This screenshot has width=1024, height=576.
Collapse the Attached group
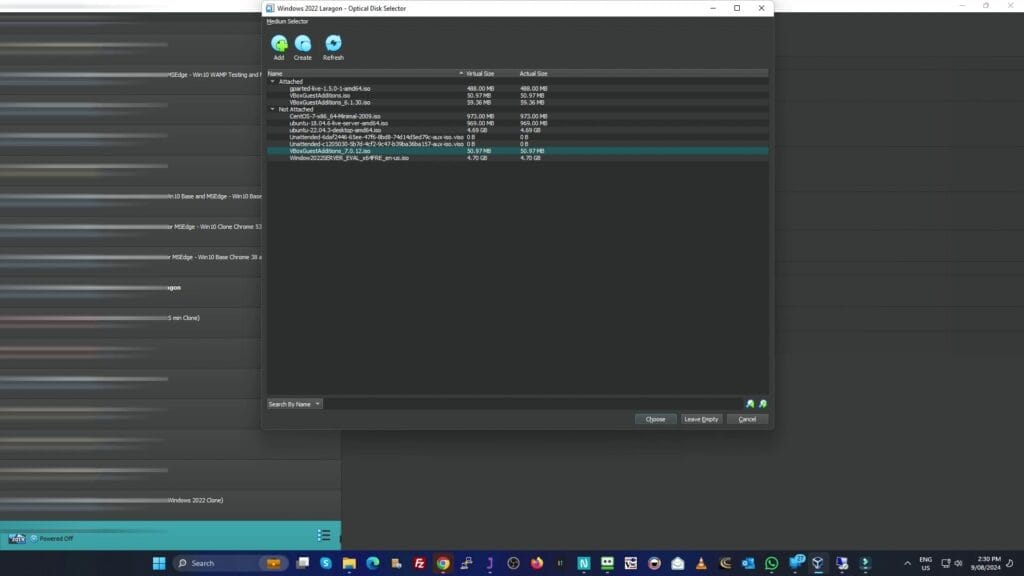coord(273,81)
